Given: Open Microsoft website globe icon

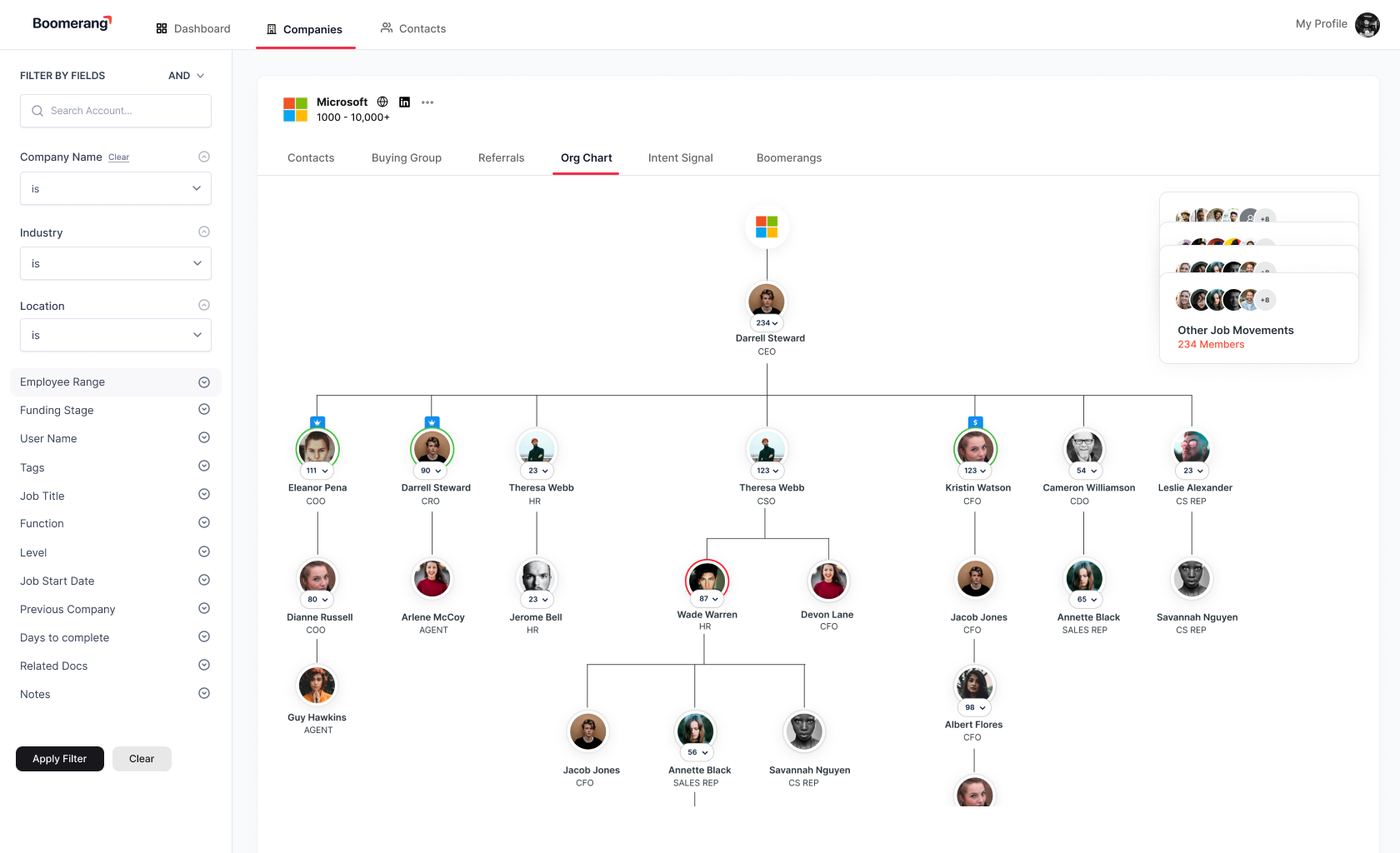Looking at the screenshot, I should point(382,102).
